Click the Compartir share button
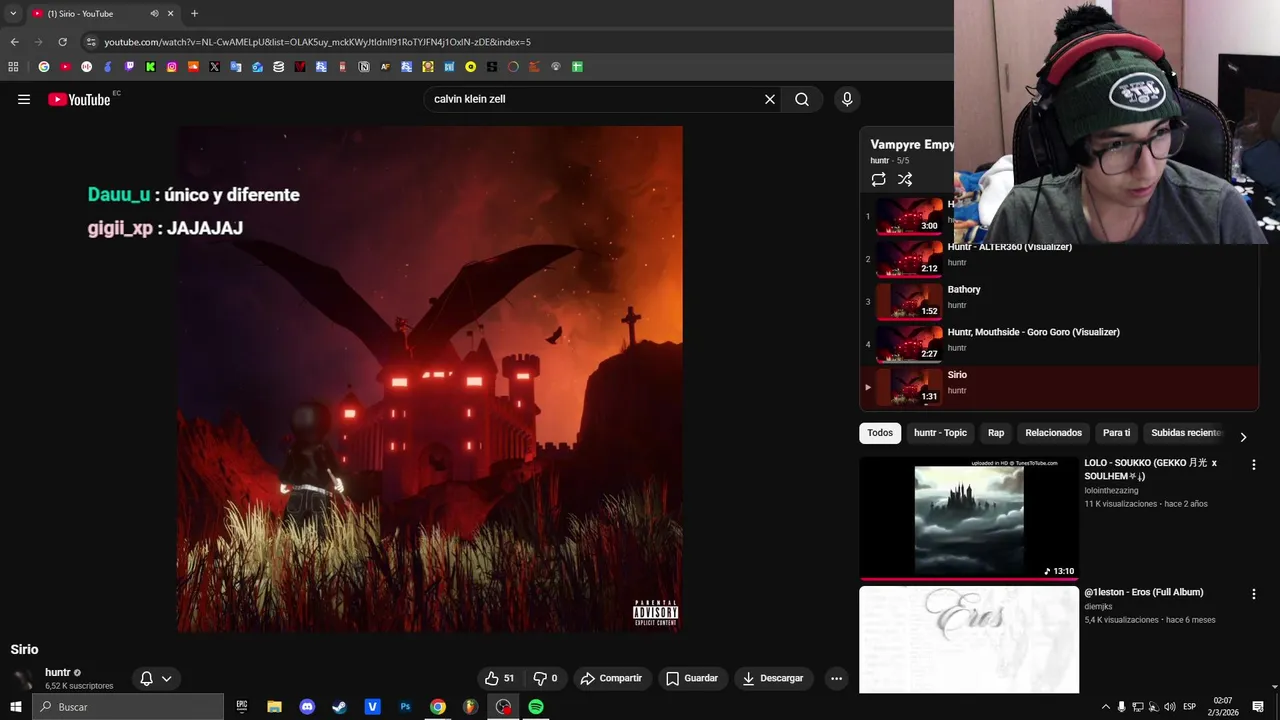This screenshot has height=720, width=1280. [611, 678]
